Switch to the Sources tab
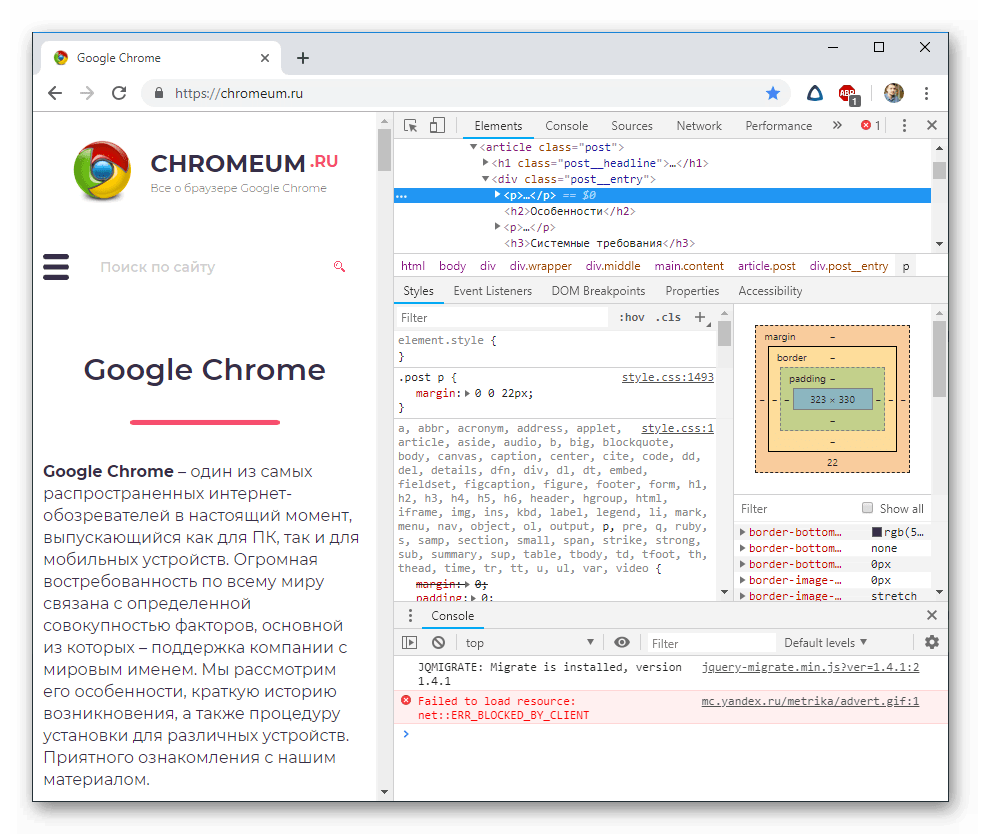Screen dimensions: 981x834 632,126
